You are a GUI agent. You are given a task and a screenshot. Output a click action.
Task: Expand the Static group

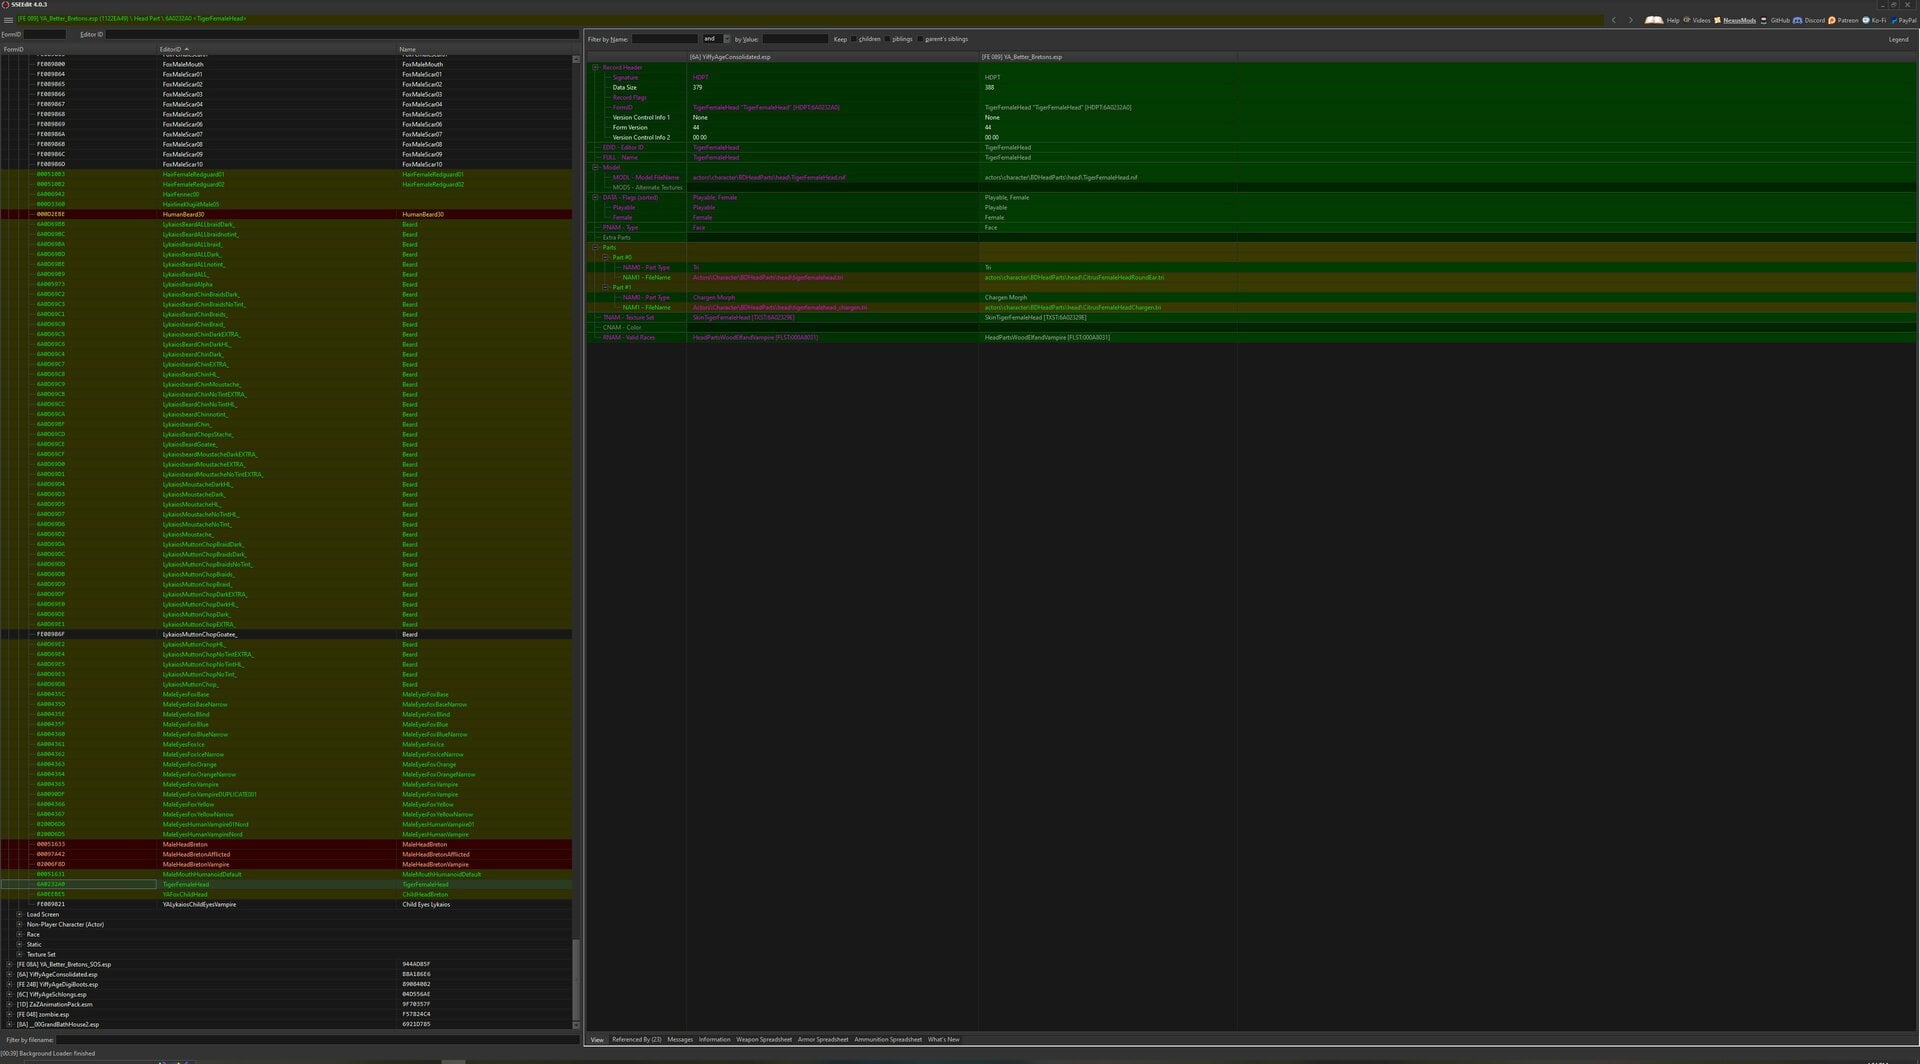19,944
